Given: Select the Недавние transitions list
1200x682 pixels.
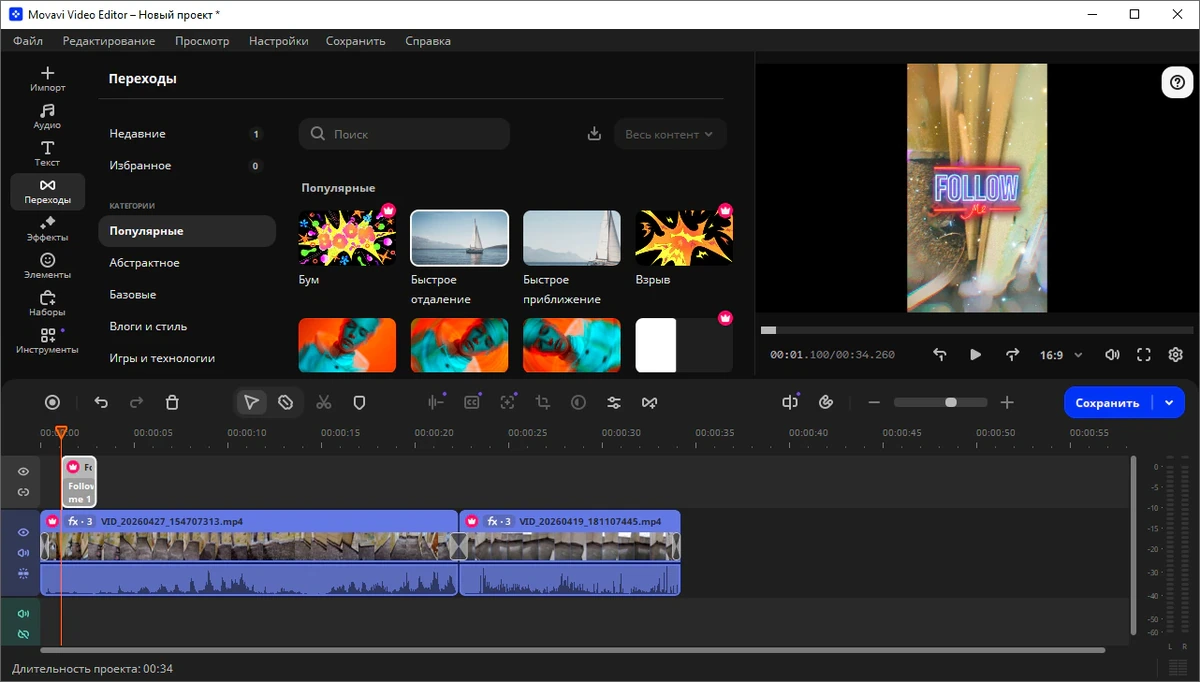Looking at the screenshot, I should coord(186,134).
